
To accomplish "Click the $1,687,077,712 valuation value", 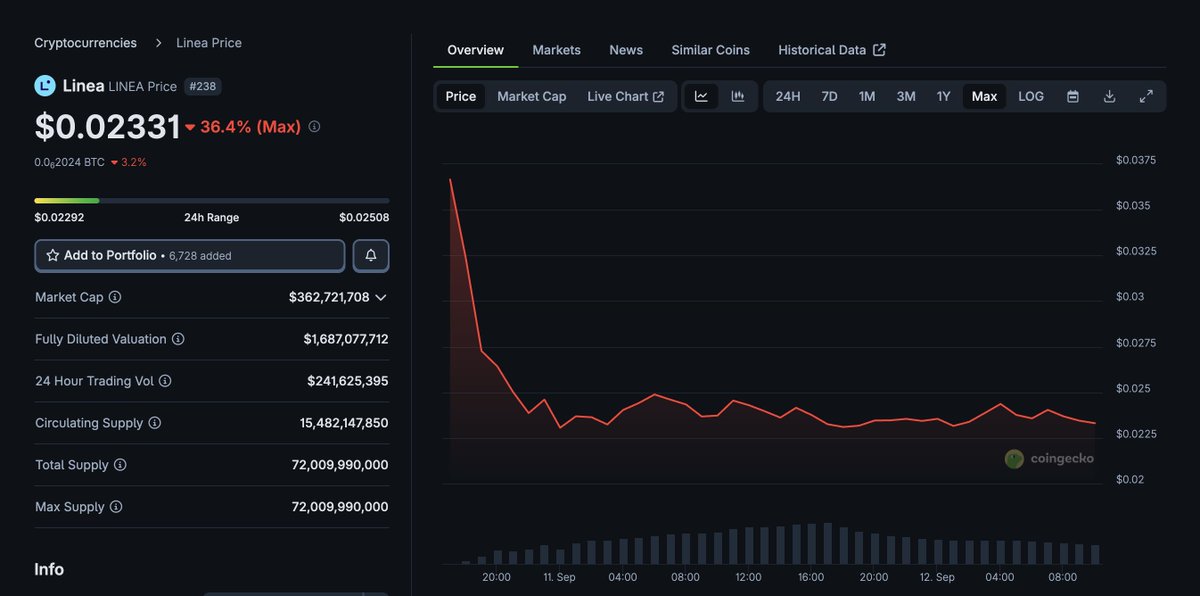I will (346, 339).
